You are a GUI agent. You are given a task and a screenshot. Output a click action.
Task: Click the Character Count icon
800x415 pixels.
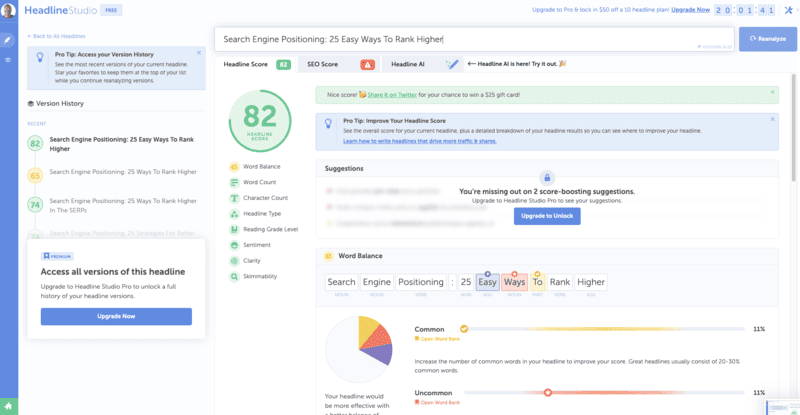[x=234, y=198]
